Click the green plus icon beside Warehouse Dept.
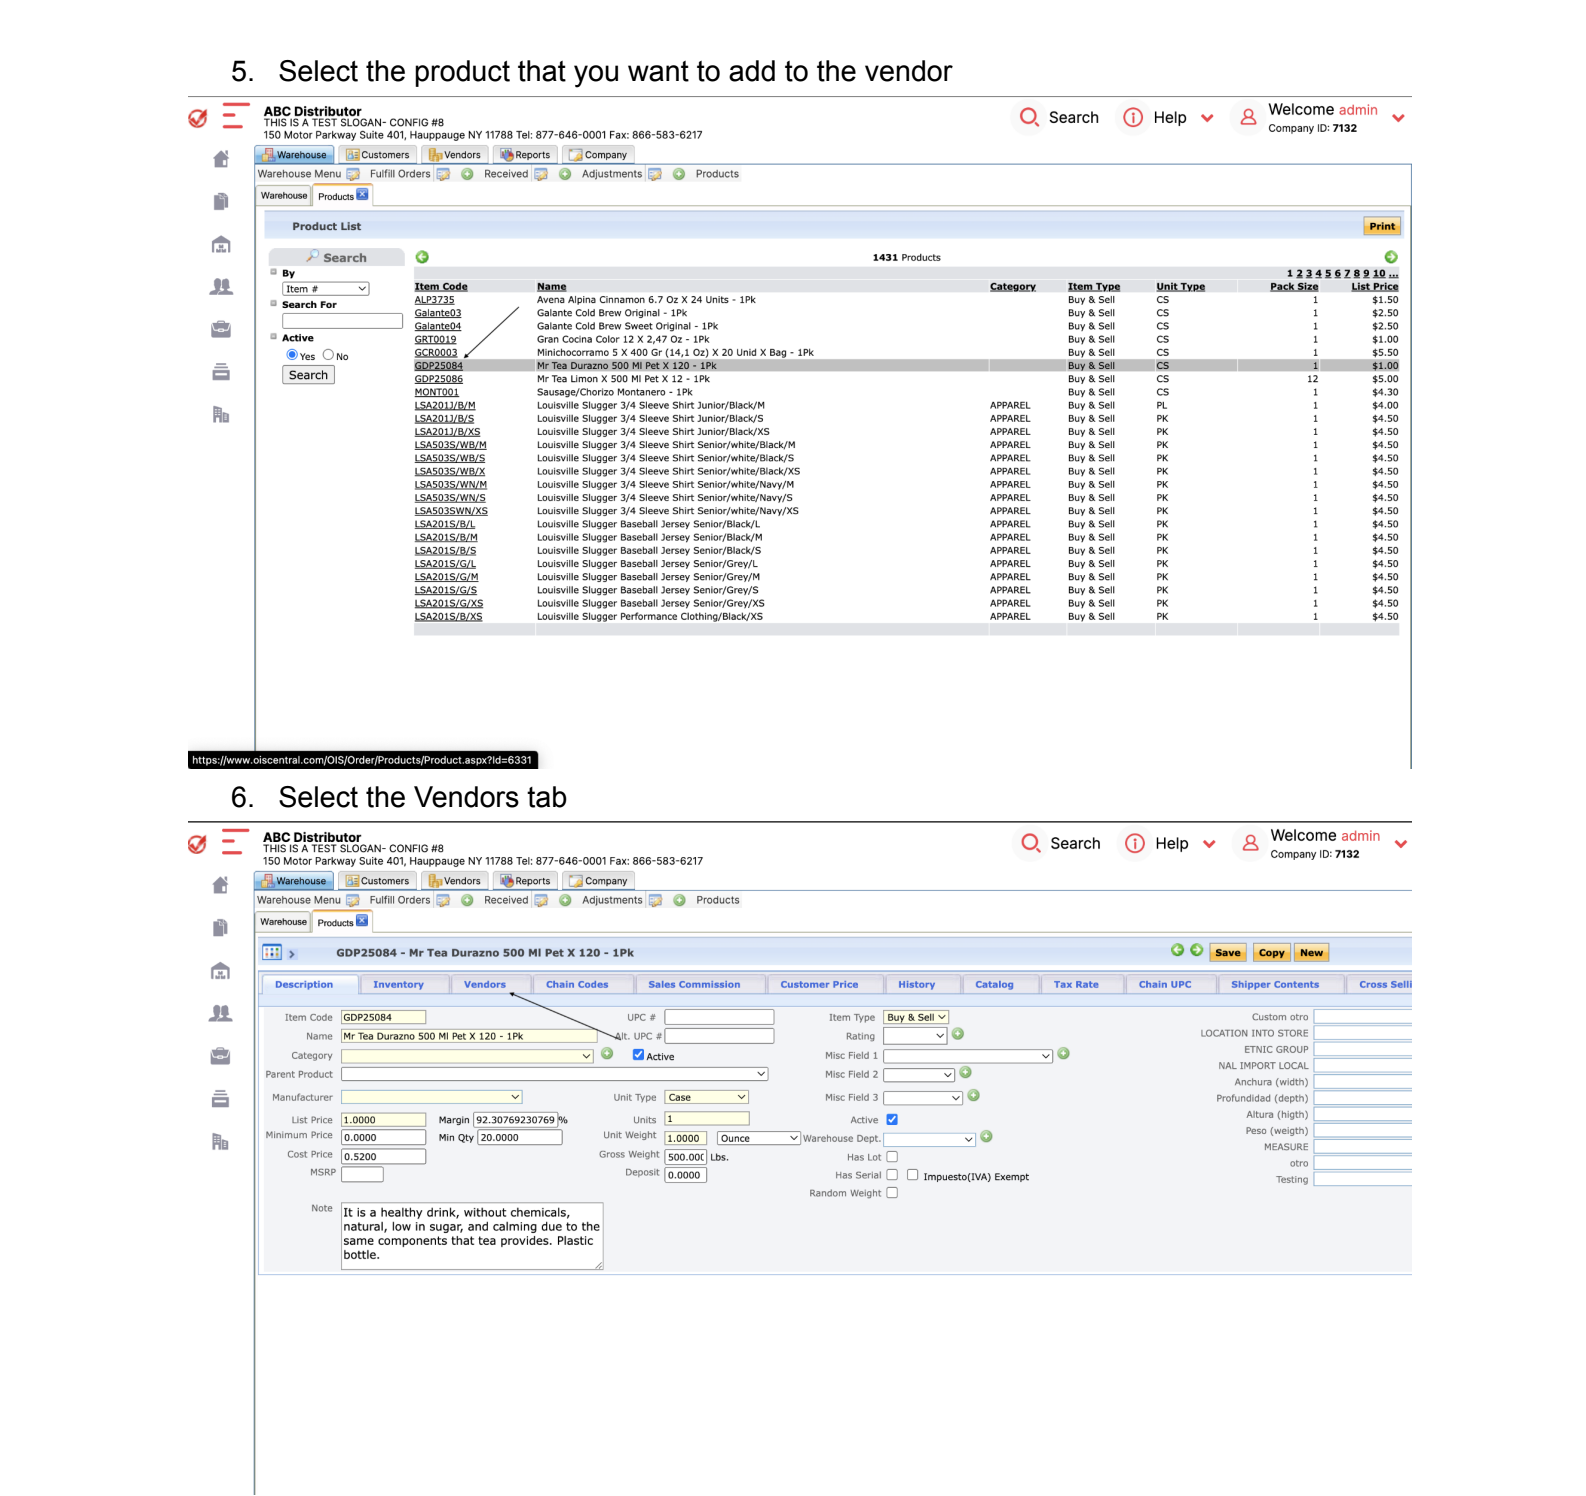Viewport: 1586px width, 1496px height. 986,1137
